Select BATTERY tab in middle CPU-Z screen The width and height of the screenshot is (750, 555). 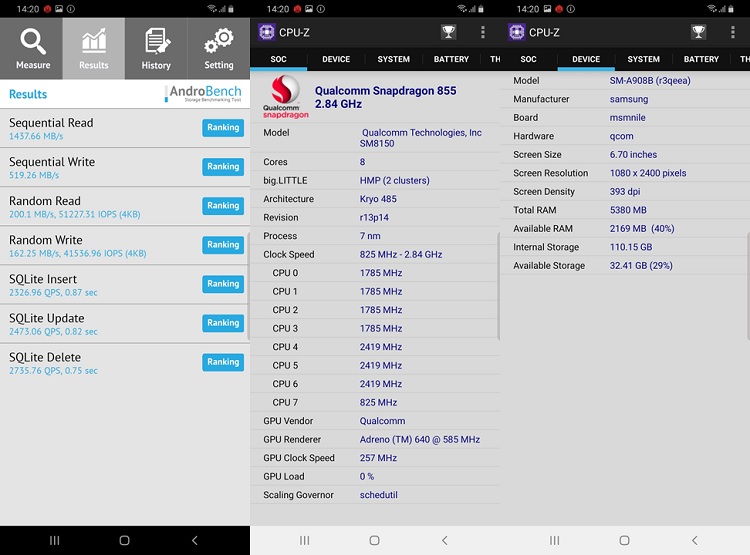451,59
